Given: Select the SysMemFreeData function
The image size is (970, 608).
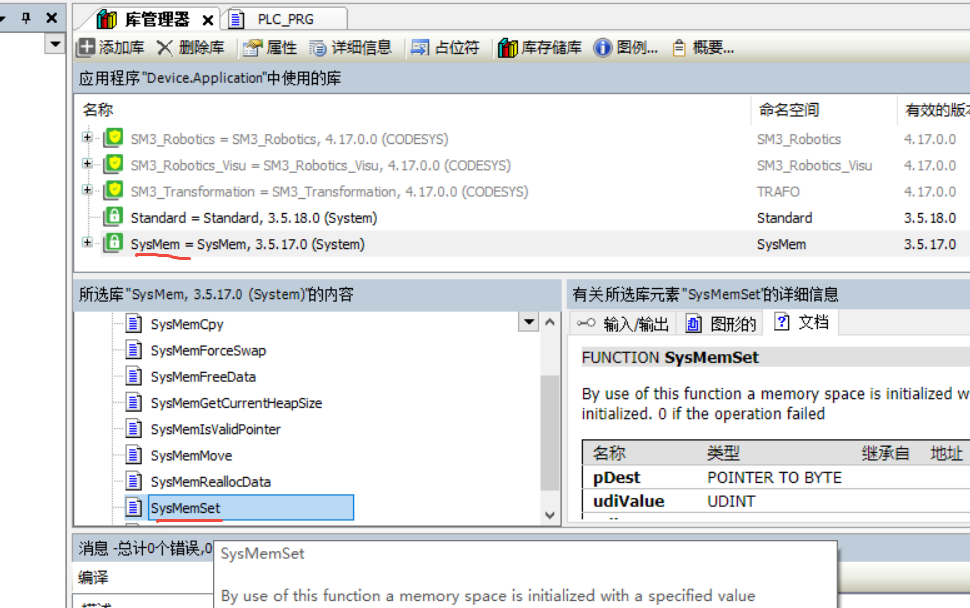Looking at the screenshot, I should [x=203, y=377].
